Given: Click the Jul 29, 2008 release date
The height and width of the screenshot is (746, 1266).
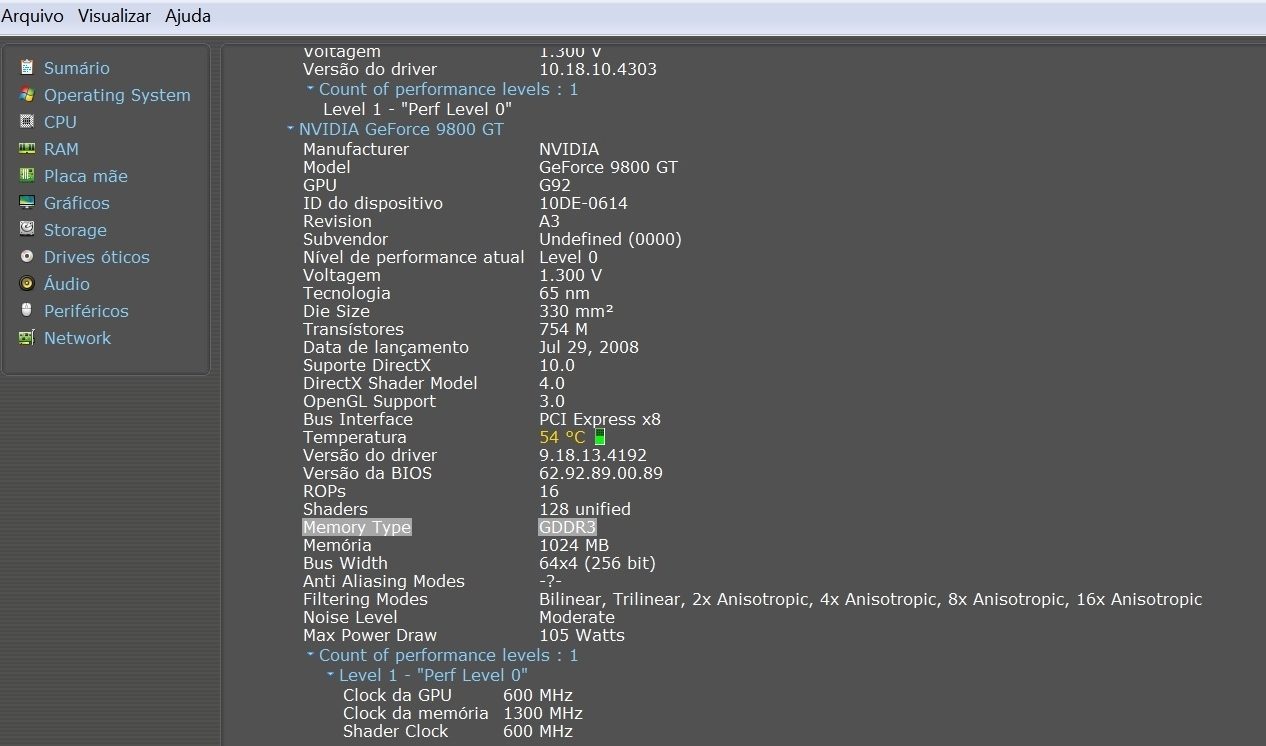Looking at the screenshot, I should [x=589, y=347].
